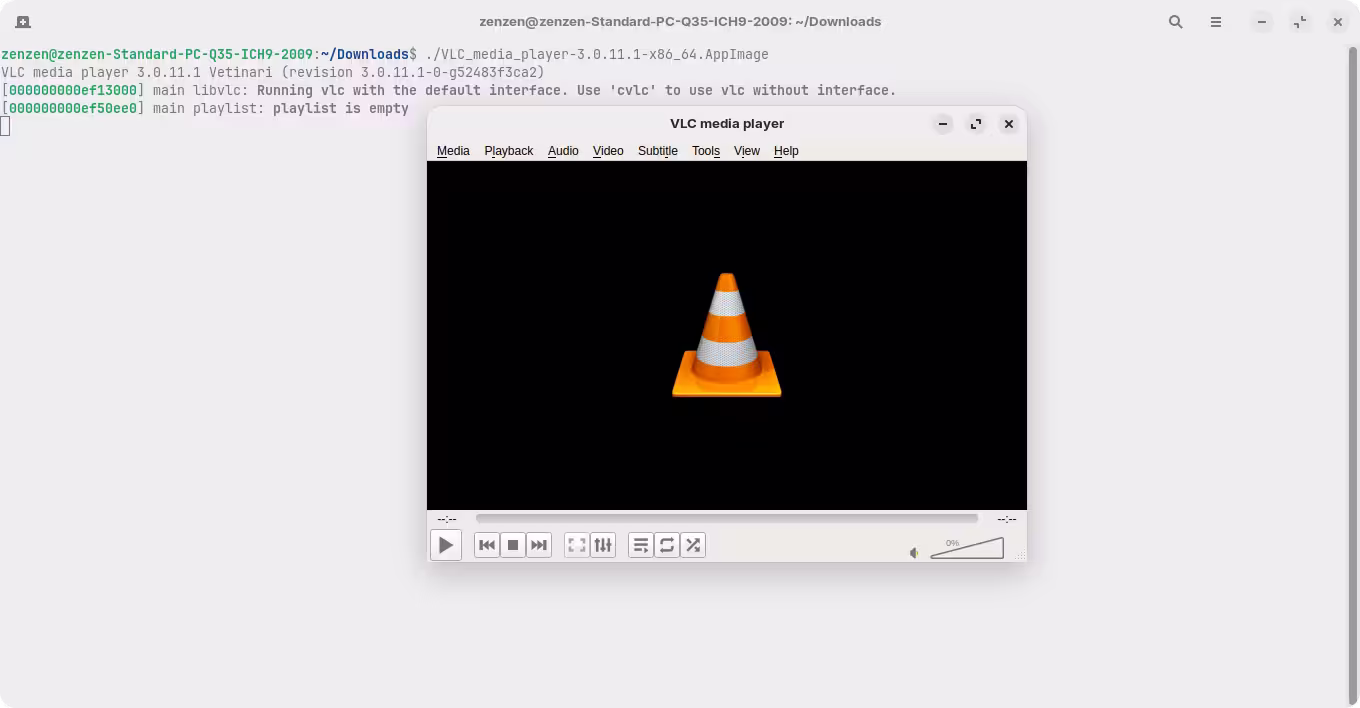Toggle video fullscreen mode icon

tap(577, 545)
